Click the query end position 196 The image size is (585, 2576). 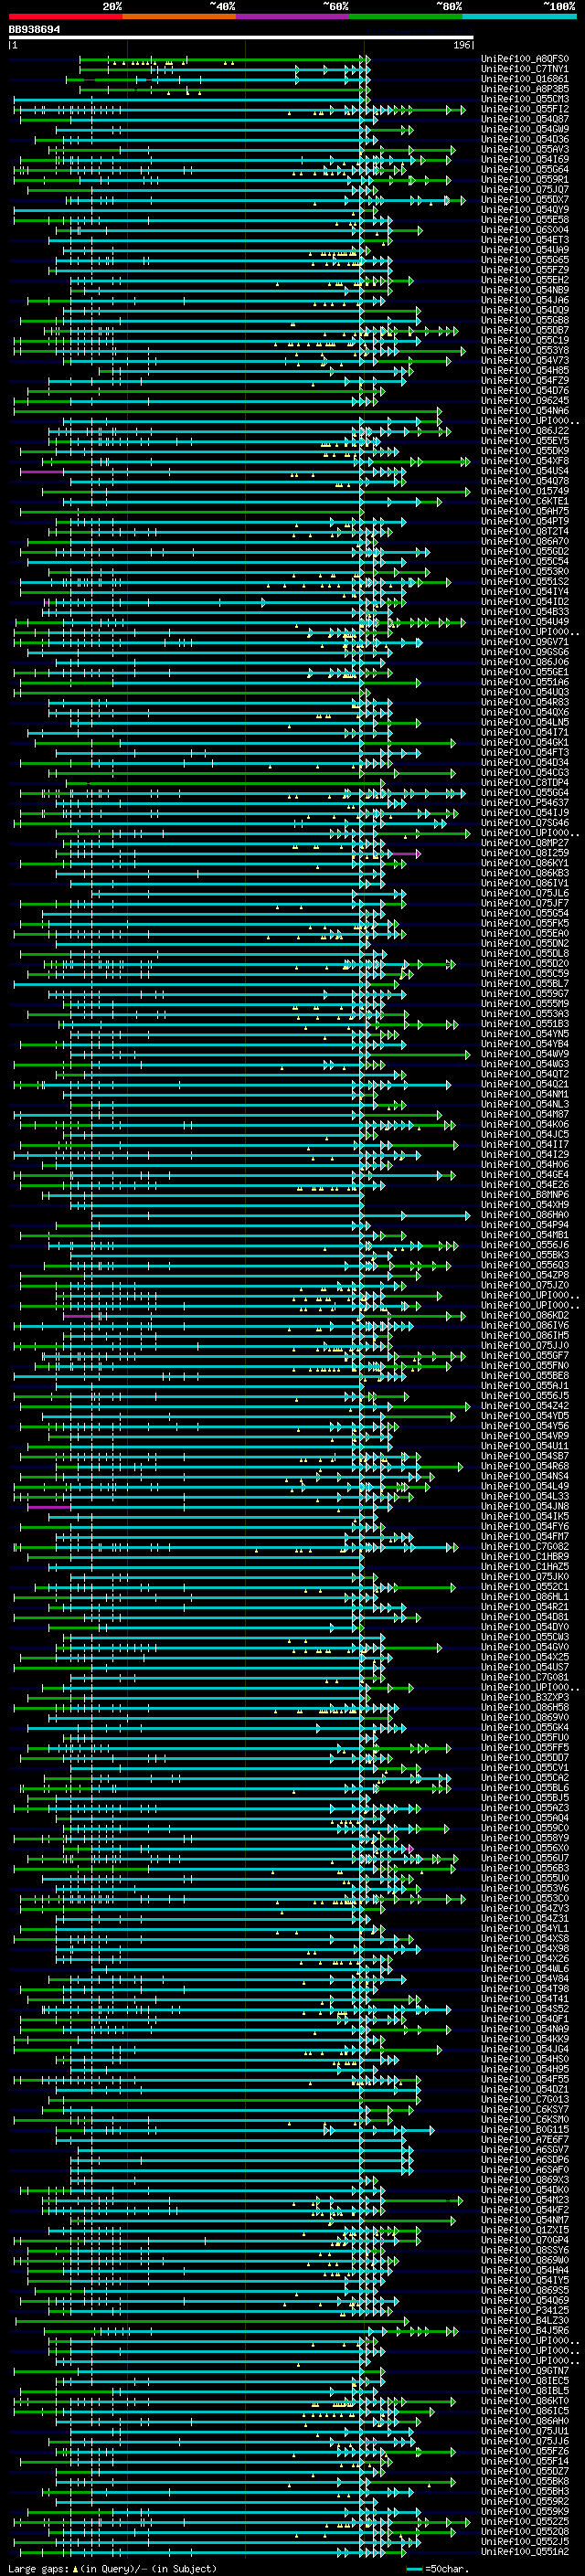462,45
